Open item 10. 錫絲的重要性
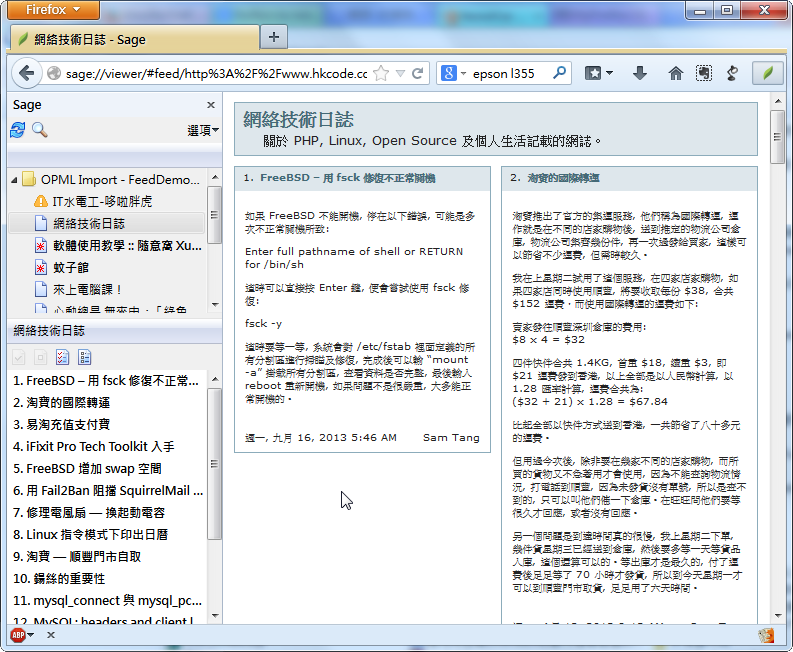This screenshot has height=652, width=793. (x=59, y=579)
